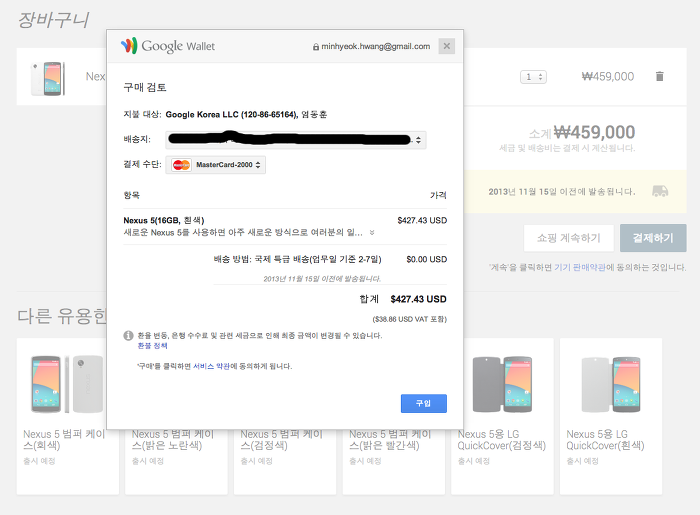
Task: Click the blue 구입 purchase button
Action: [x=424, y=403]
